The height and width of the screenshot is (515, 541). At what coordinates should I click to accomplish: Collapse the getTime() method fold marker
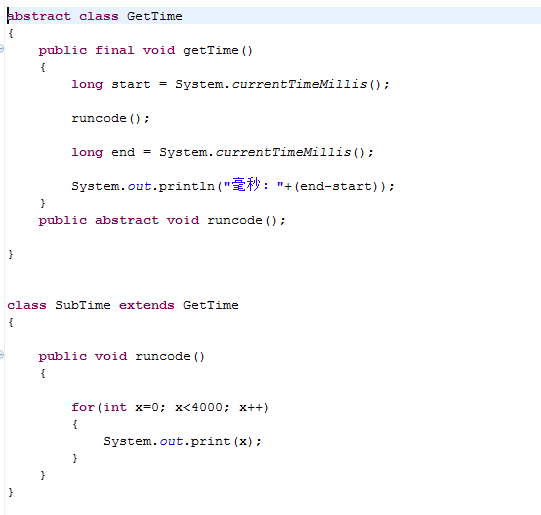1,49
